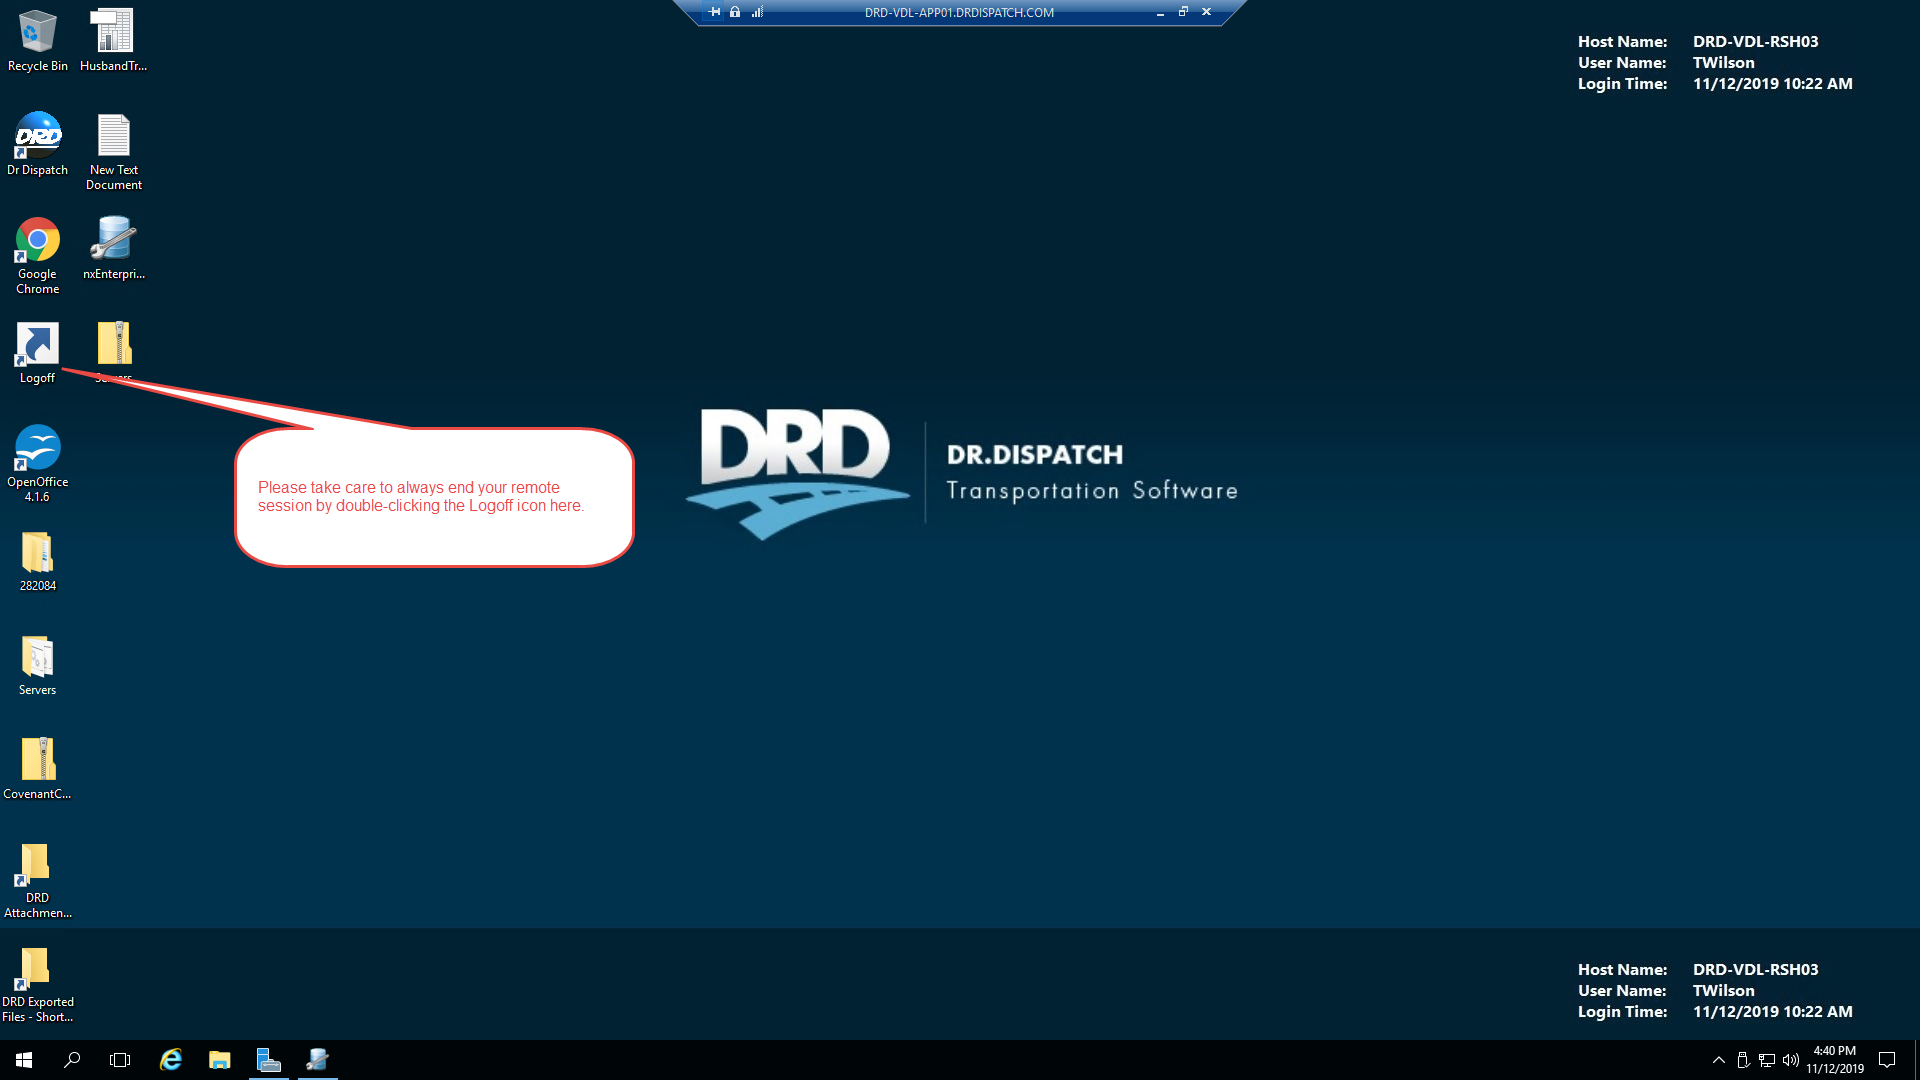Select the OpenOffice 4.1.6 icon
Screen dimensions: 1920x1080
[x=38, y=448]
